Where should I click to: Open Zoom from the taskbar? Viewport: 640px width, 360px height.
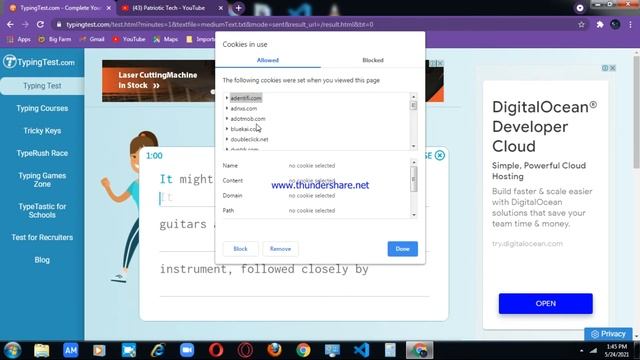(x=187, y=350)
